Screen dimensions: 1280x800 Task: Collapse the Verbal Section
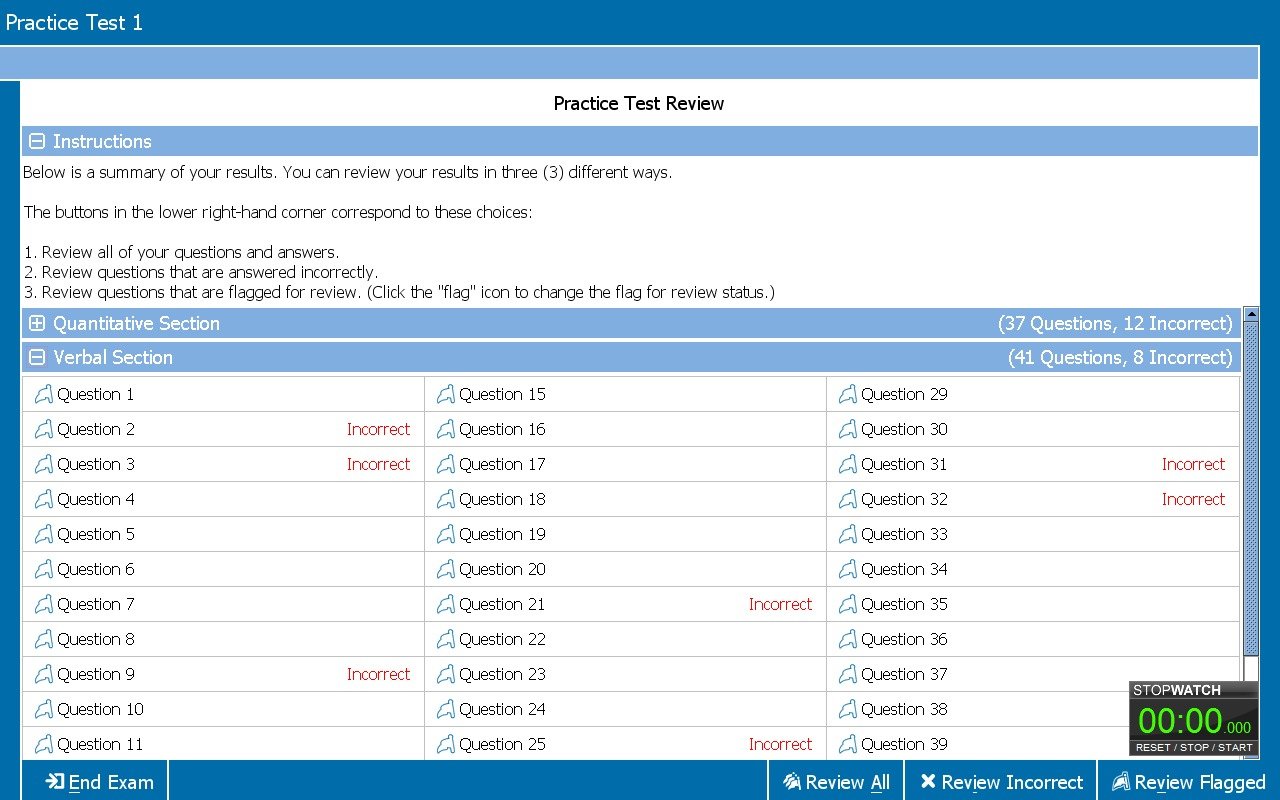click(x=37, y=358)
